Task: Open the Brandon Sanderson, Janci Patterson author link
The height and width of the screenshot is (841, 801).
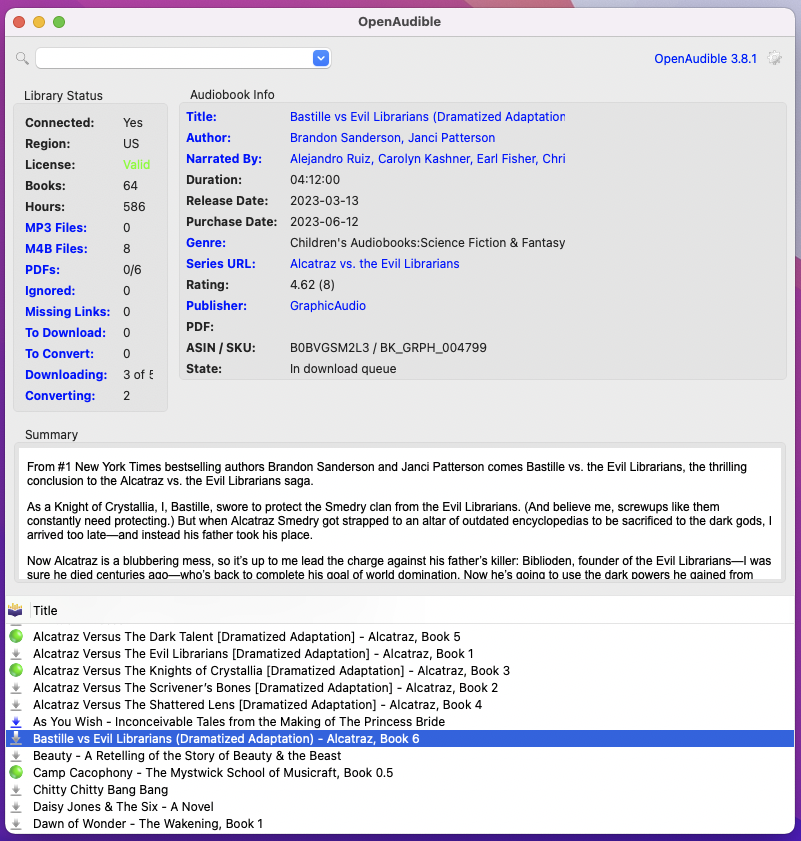Action: pos(393,137)
